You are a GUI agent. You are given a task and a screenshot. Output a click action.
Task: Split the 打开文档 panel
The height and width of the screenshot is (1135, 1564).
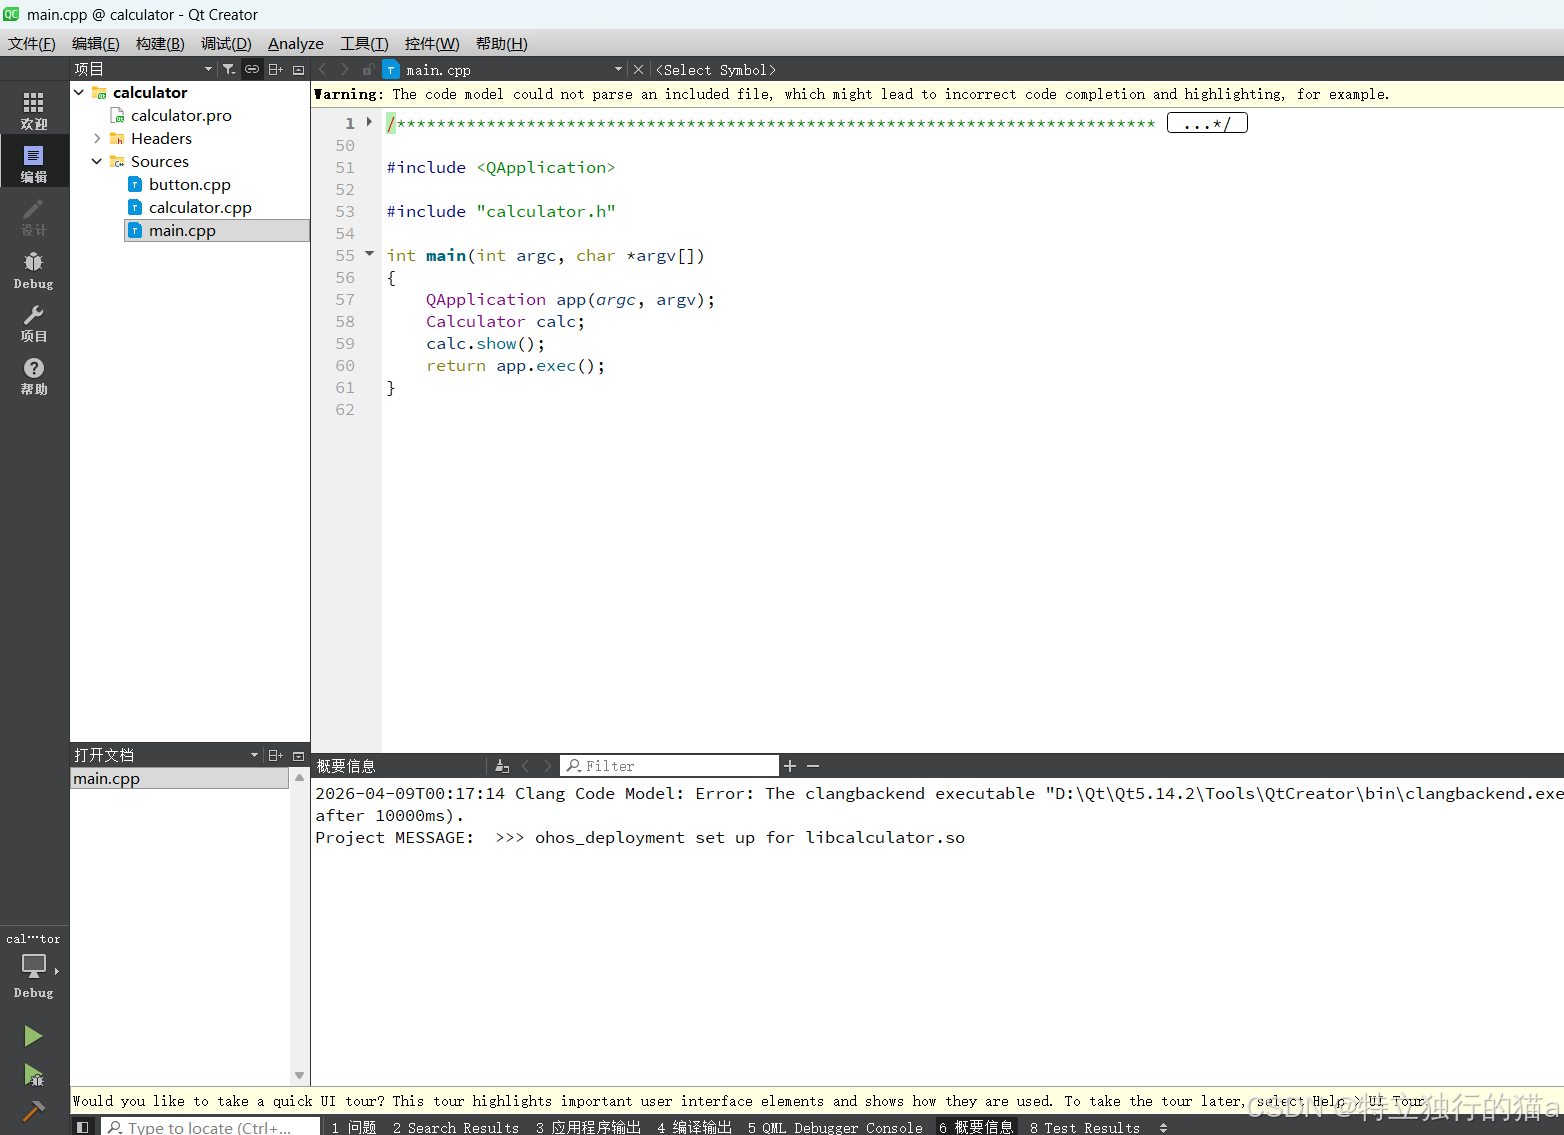click(x=276, y=755)
